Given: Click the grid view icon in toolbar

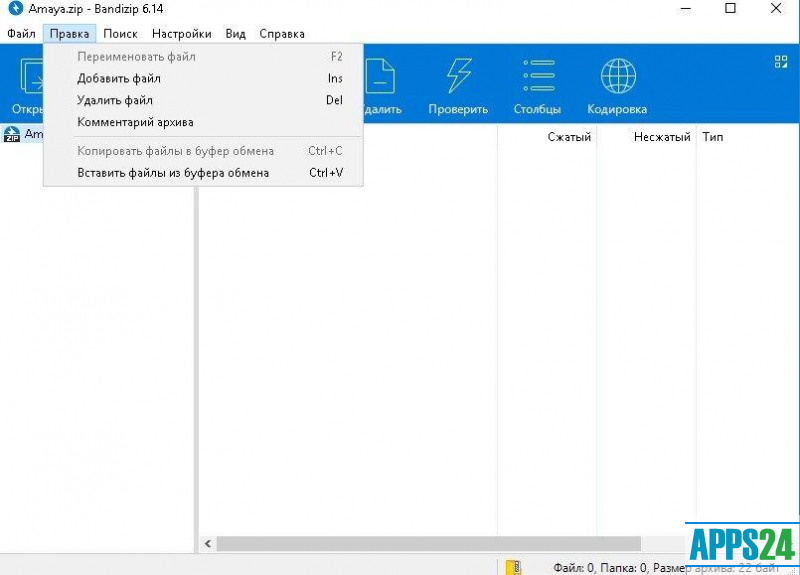Looking at the screenshot, I should pyautogui.click(x=781, y=62).
